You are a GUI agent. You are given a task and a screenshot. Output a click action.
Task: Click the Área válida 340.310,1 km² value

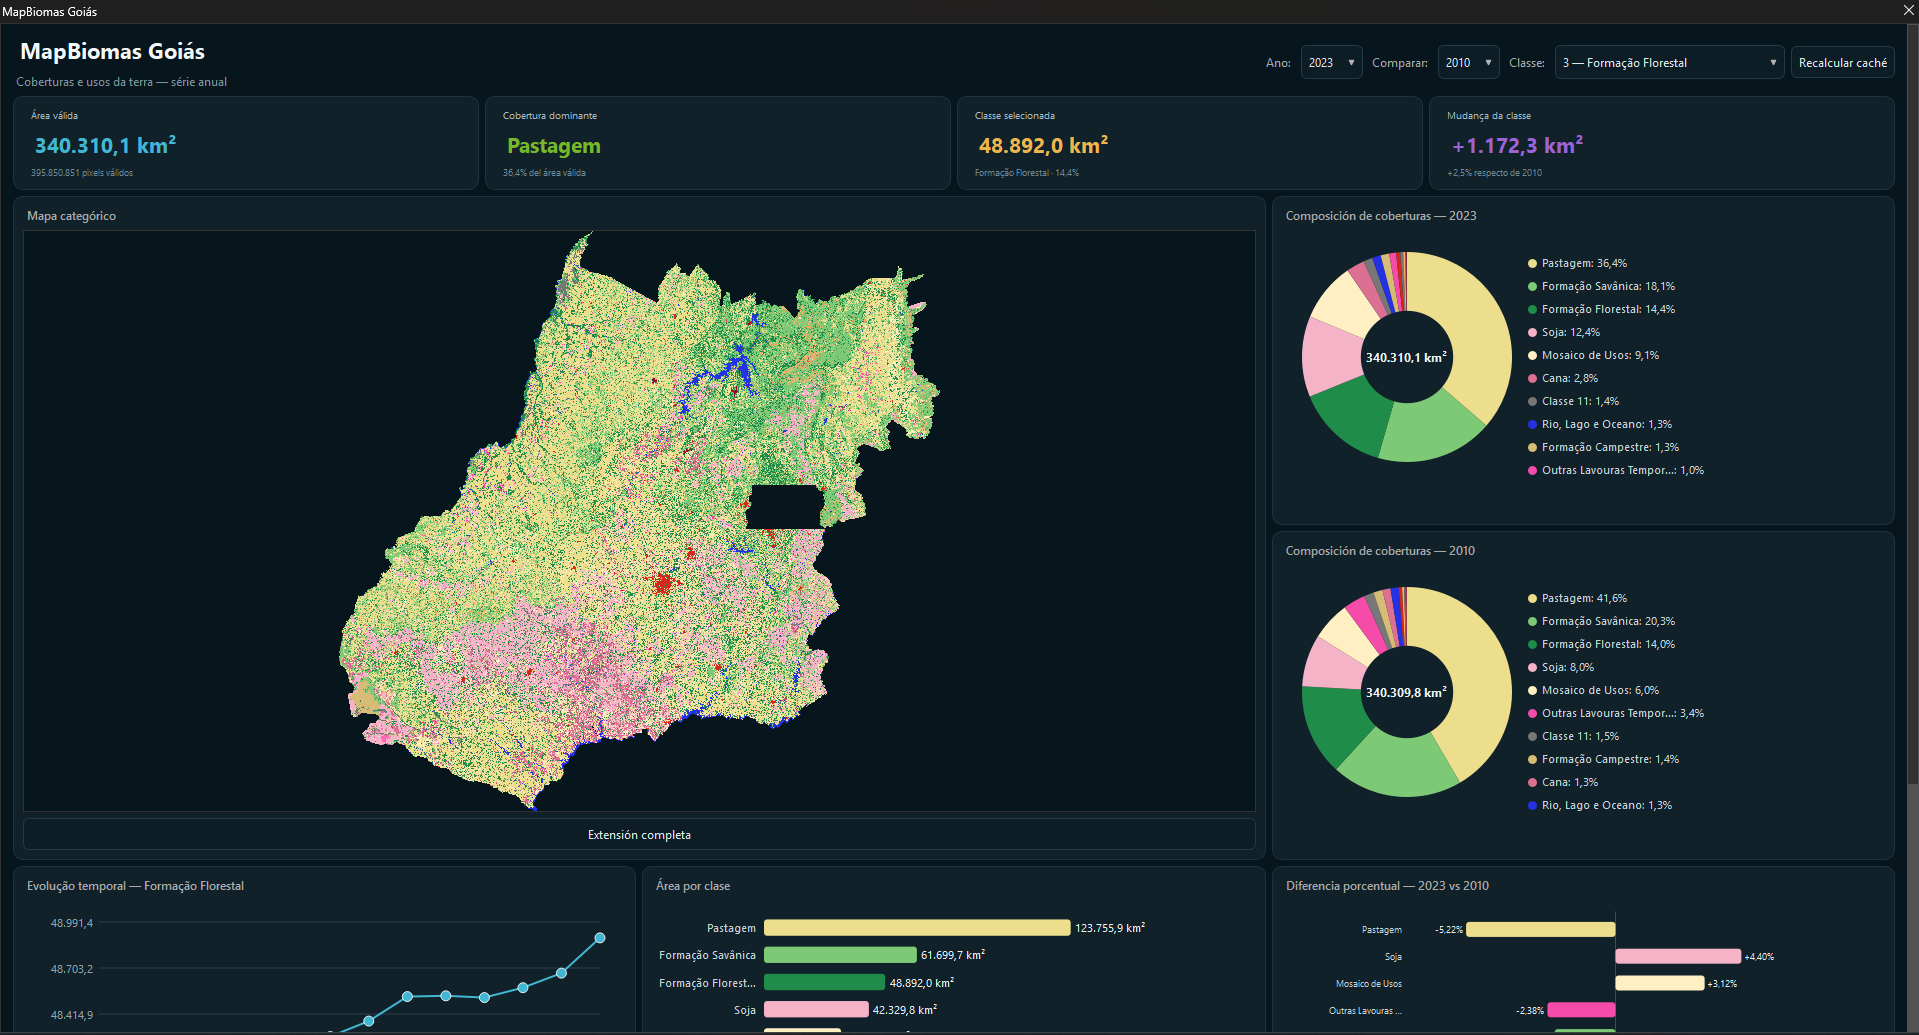[x=105, y=145]
